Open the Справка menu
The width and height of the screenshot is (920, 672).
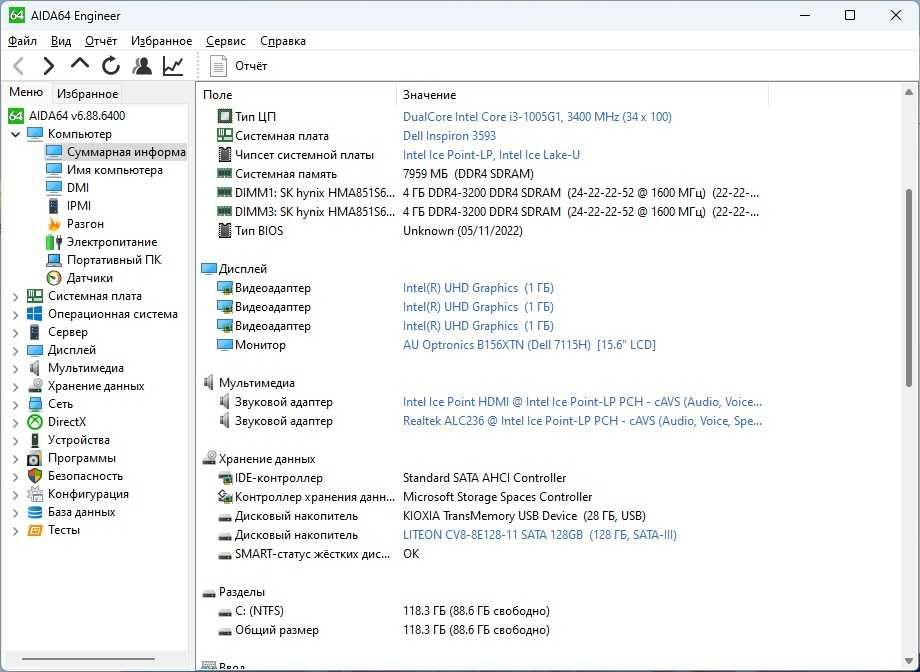tap(283, 41)
